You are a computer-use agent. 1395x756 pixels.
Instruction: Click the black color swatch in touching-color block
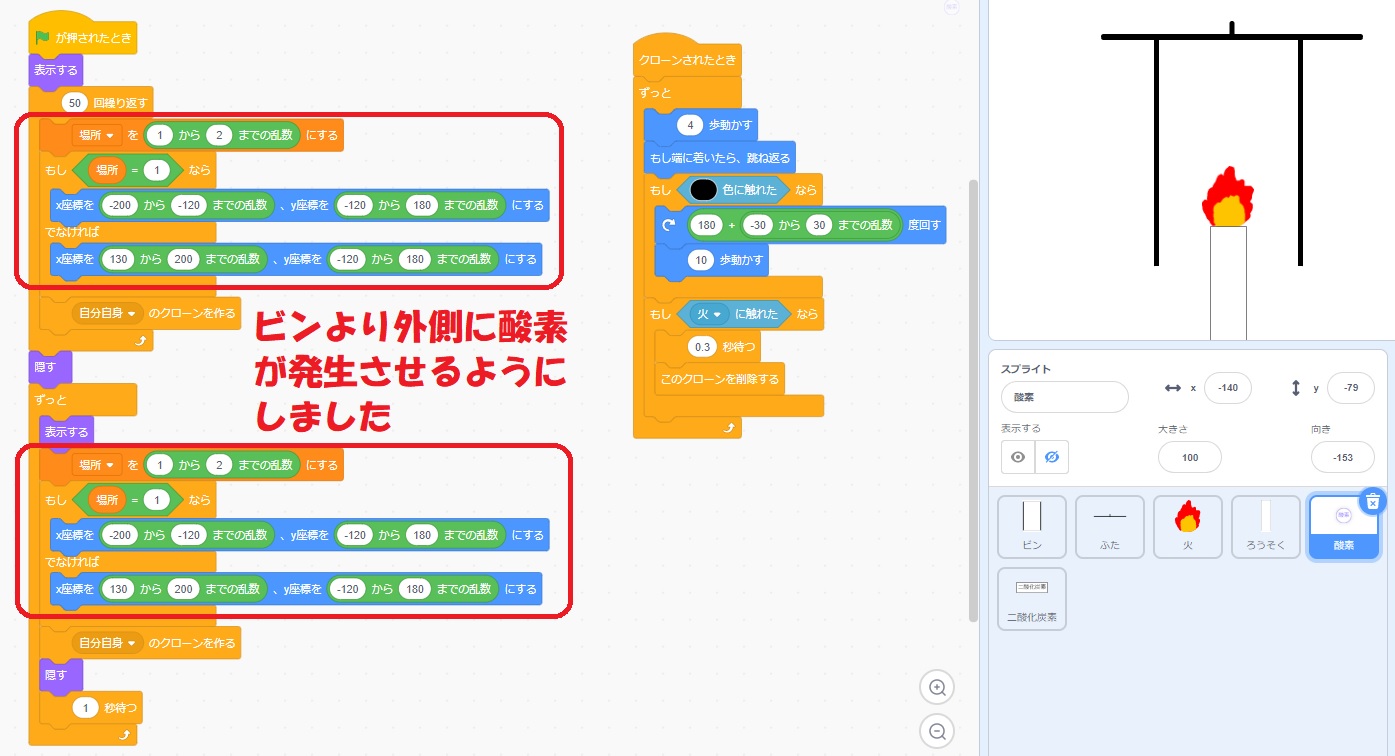point(704,189)
